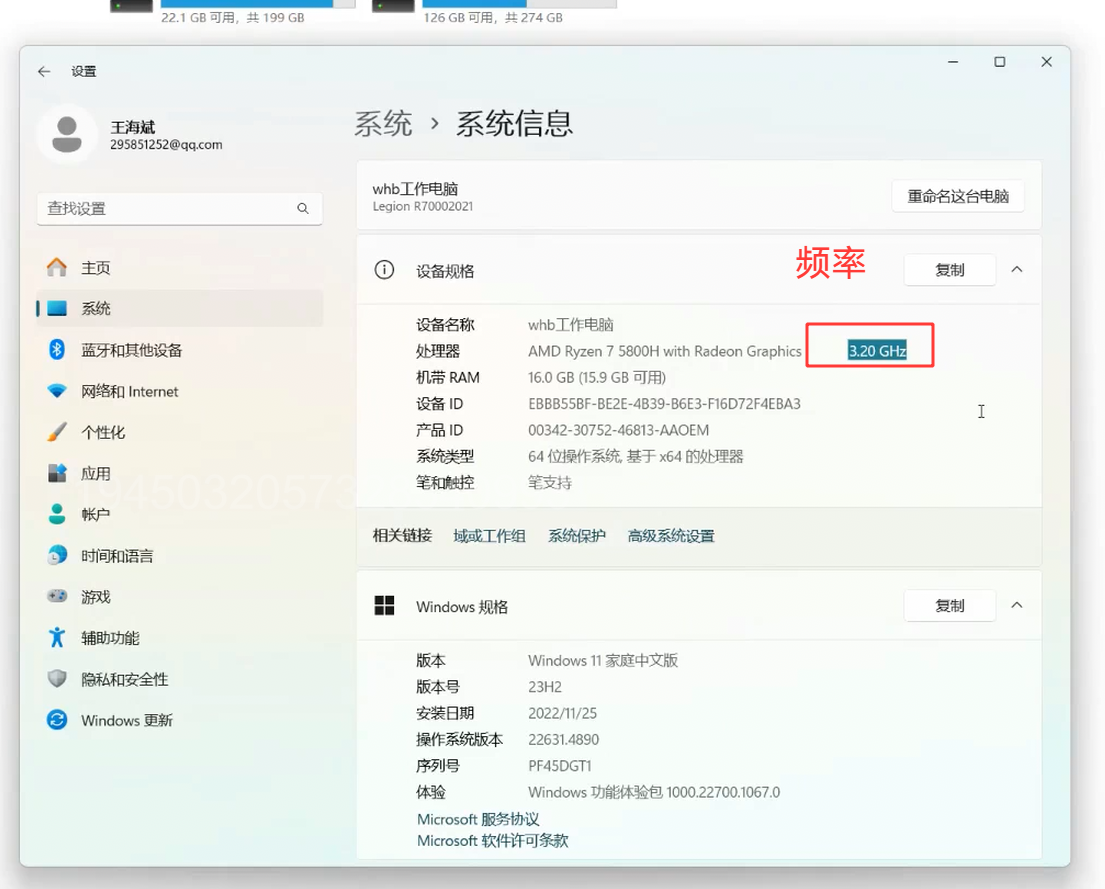Copy device specs with 设备规格 复制 button
The image size is (1105, 889).
point(950,270)
